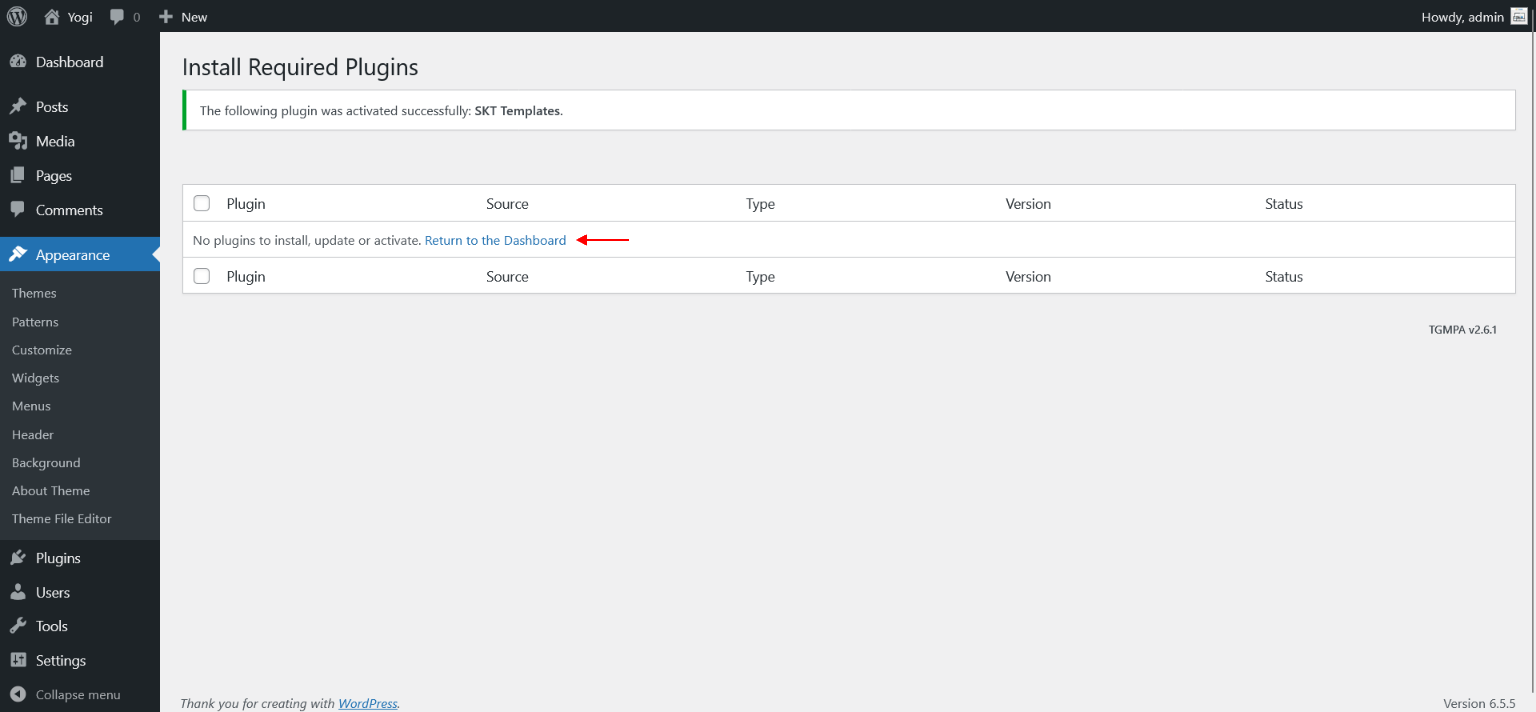Viewport: 1536px width, 712px height.
Task: Open the Themes submenu
Action: [x=34, y=293]
